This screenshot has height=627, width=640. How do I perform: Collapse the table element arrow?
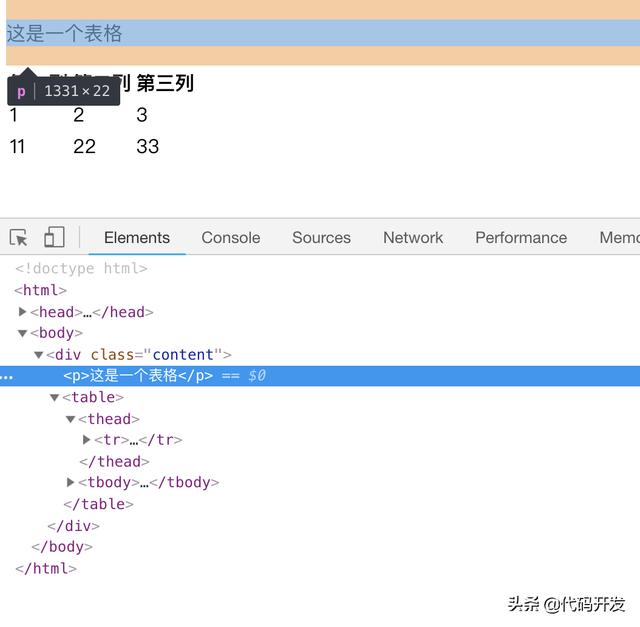[54, 398]
